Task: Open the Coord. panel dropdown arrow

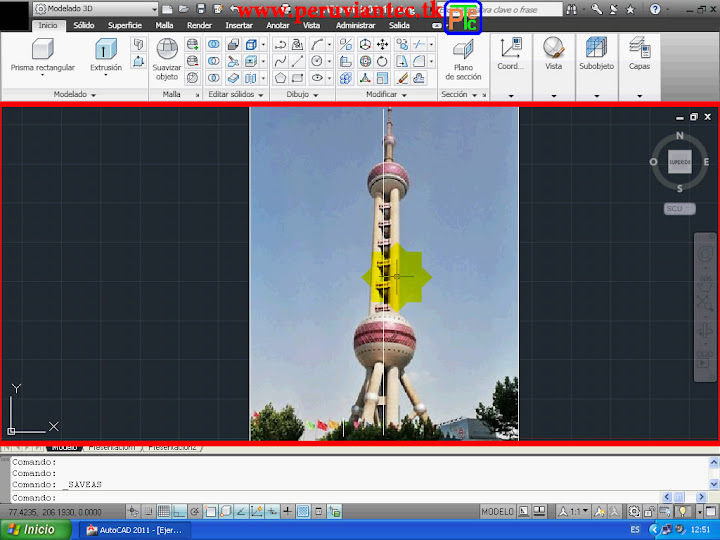Action: 511,96
